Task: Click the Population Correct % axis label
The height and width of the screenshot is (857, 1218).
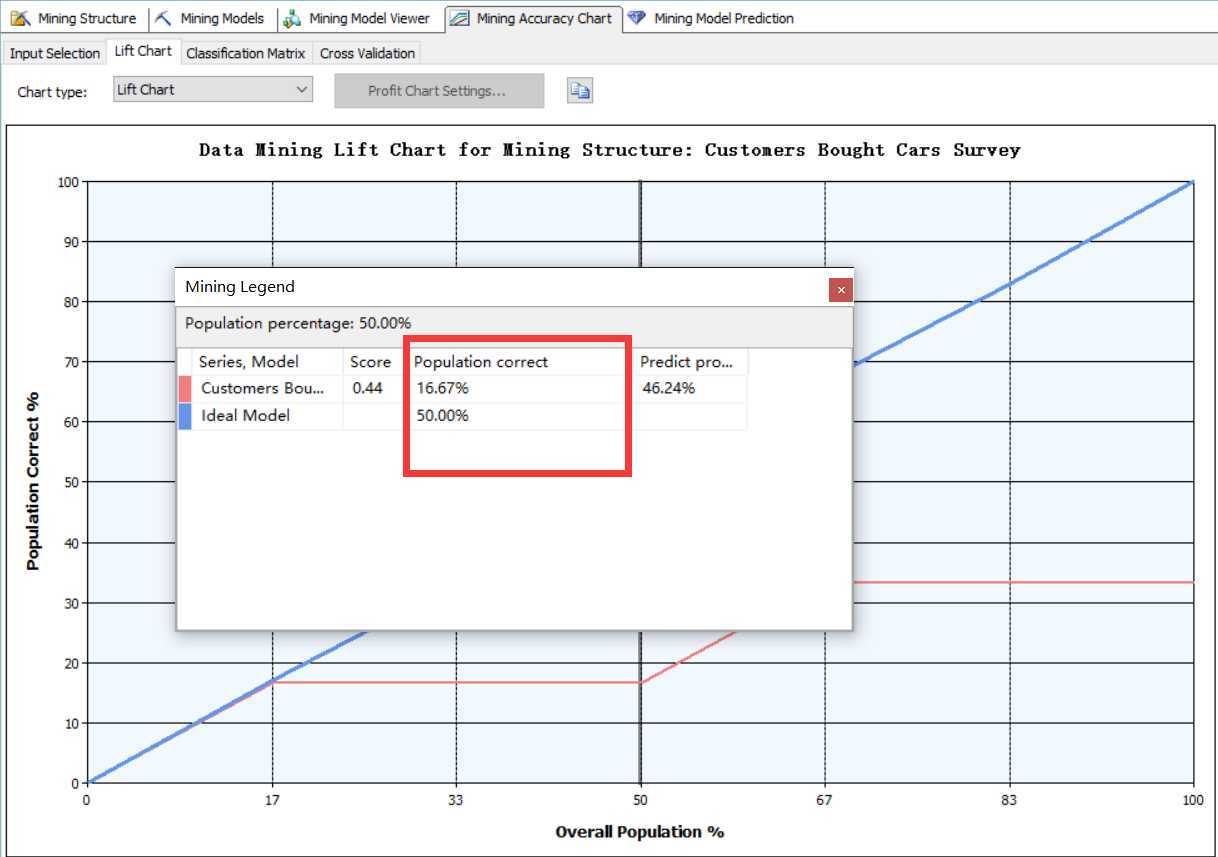Action: point(34,482)
